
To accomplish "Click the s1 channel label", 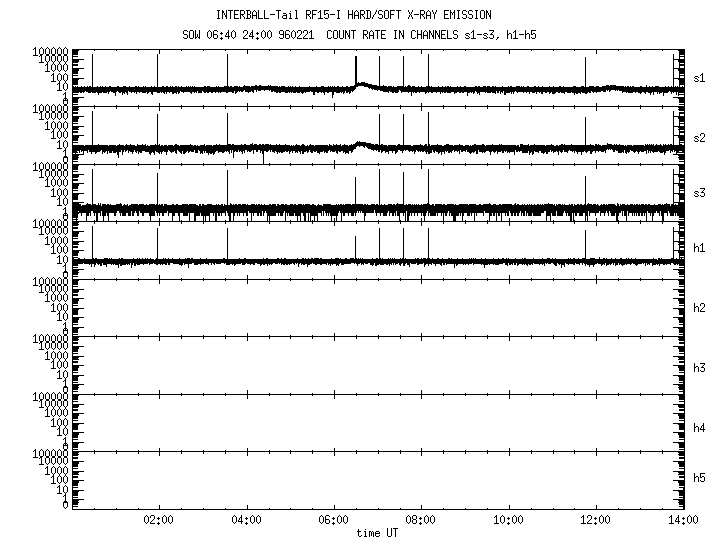I will click(x=699, y=75).
